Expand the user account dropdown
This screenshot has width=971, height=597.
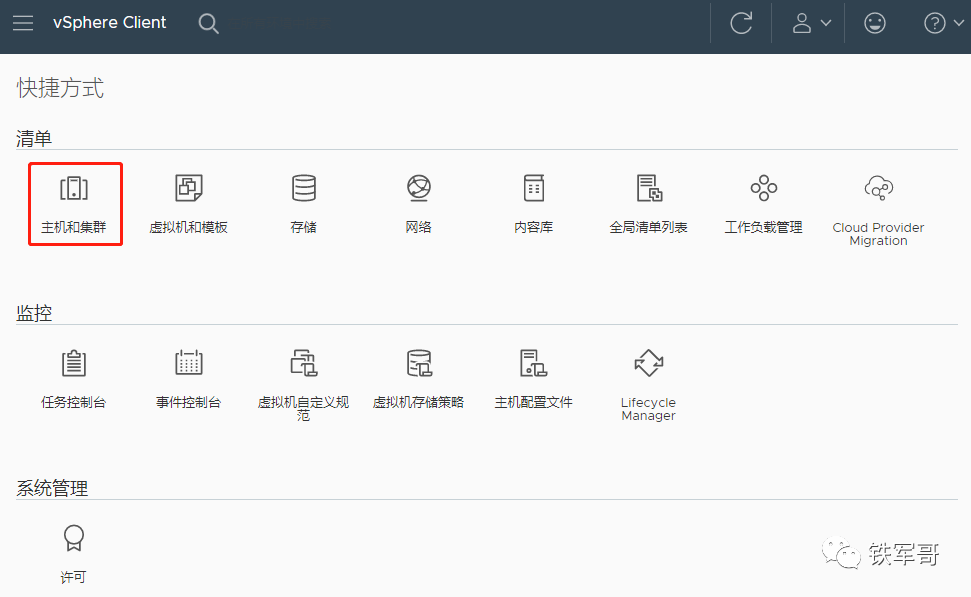point(811,23)
